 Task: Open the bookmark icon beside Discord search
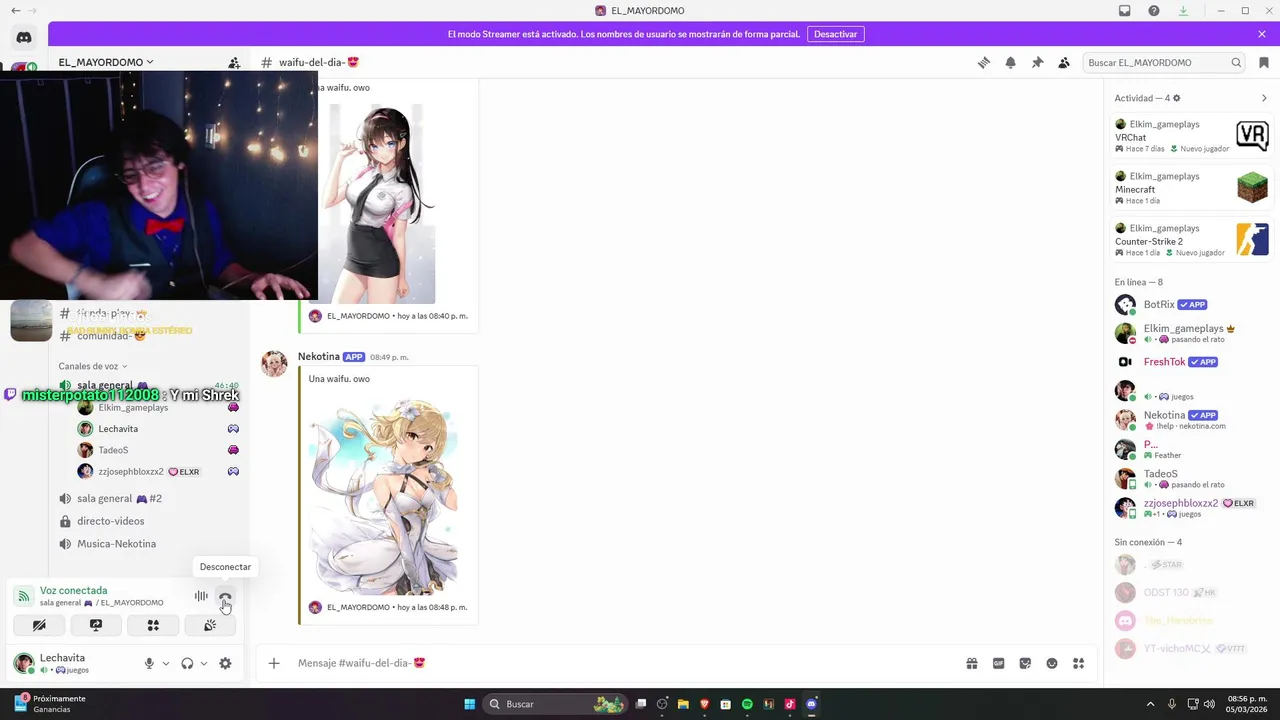pyautogui.click(x=1264, y=62)
